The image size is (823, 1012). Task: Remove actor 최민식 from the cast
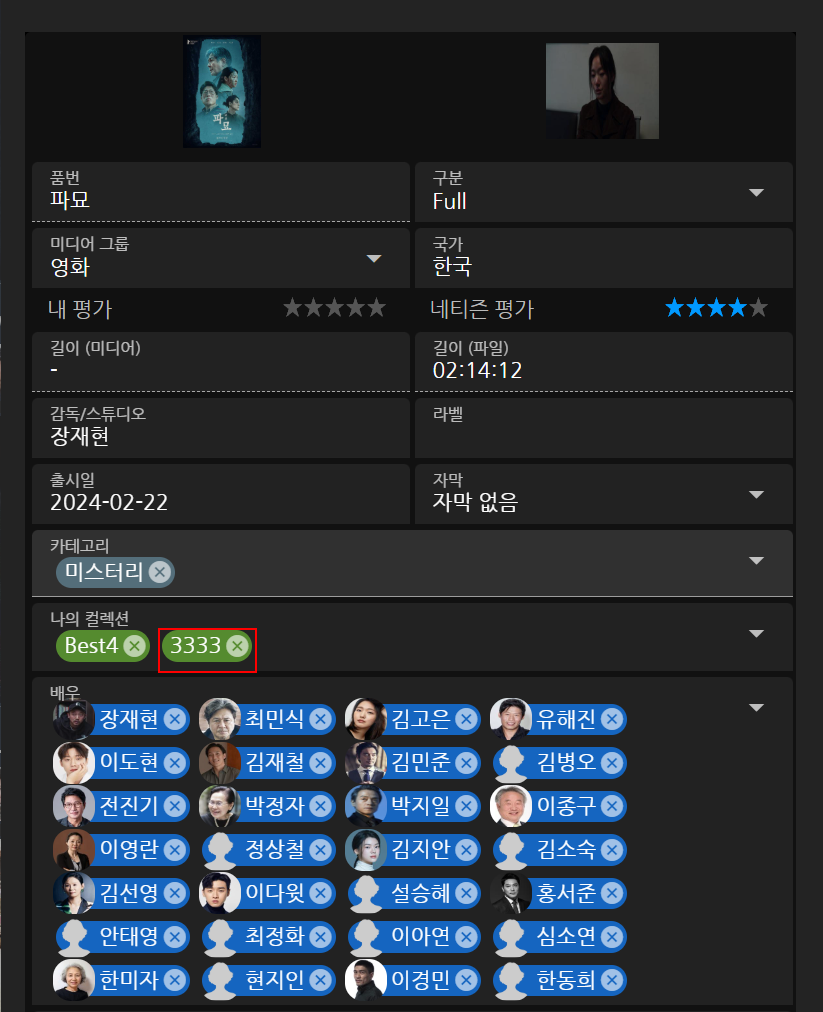320,719
